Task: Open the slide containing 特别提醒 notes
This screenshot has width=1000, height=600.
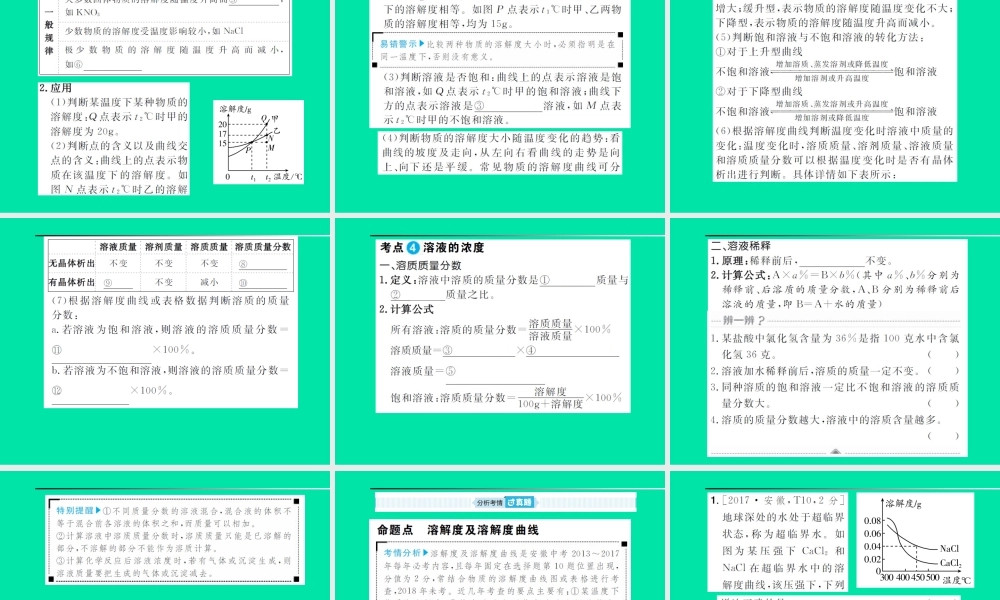Action: 165,535
